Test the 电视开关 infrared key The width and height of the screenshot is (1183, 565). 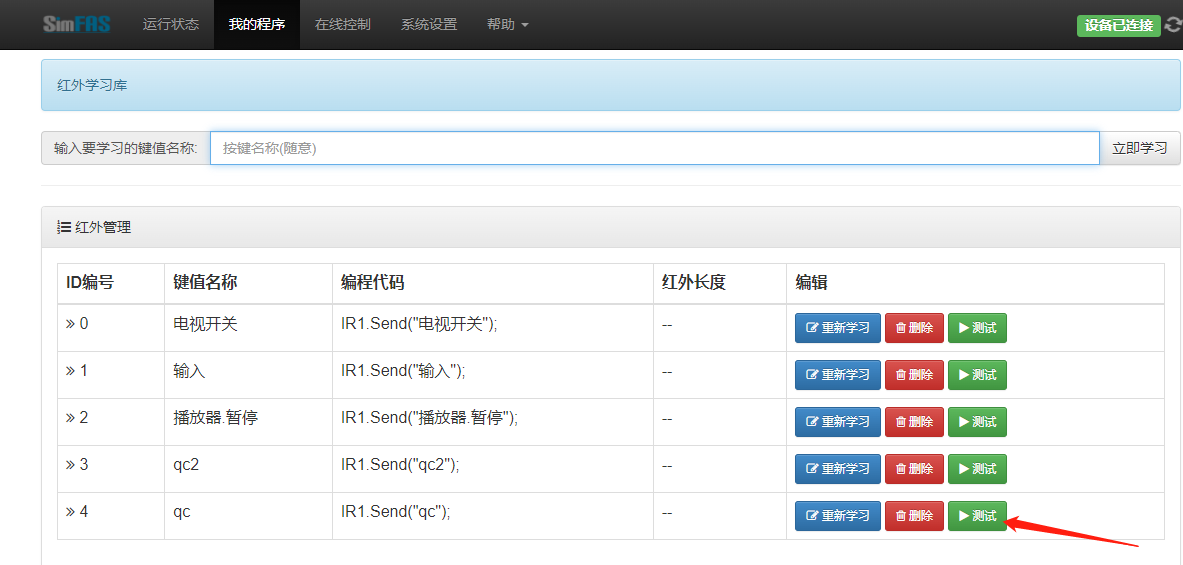pyautogui.click(x=977, y=328)
